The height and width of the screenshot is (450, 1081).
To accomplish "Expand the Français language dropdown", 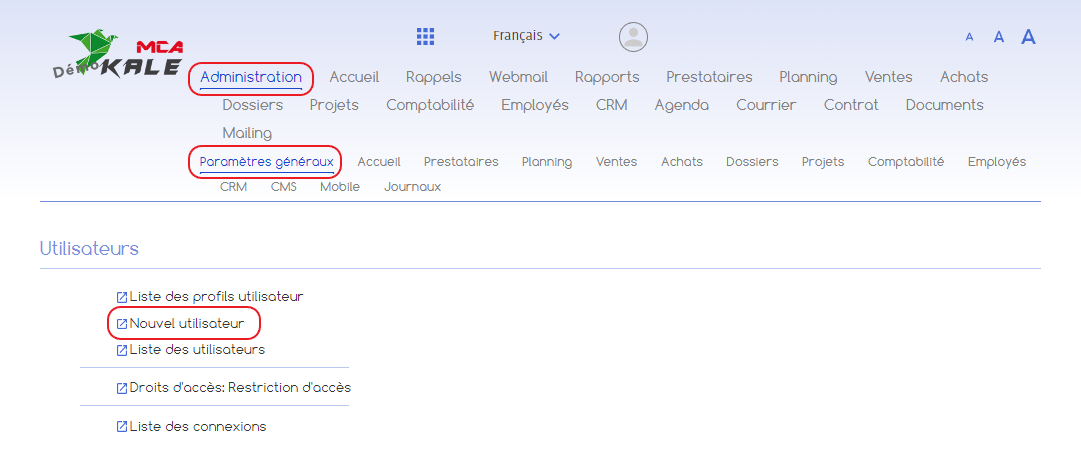I will [x=526, y=36].
